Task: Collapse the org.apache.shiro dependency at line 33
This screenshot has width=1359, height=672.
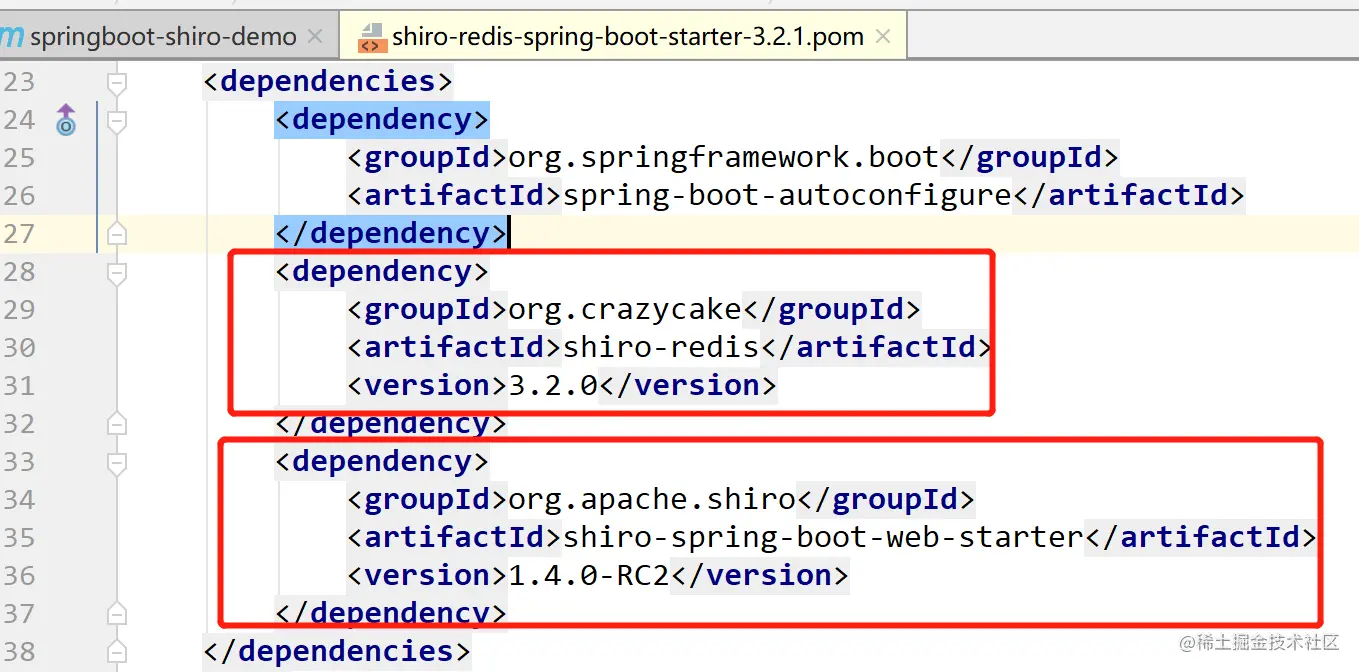Action: pos(117,462)
